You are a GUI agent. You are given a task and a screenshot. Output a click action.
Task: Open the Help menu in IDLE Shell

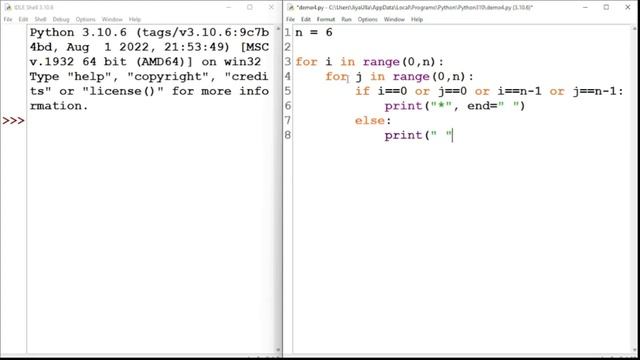click(x=135, y=19)
